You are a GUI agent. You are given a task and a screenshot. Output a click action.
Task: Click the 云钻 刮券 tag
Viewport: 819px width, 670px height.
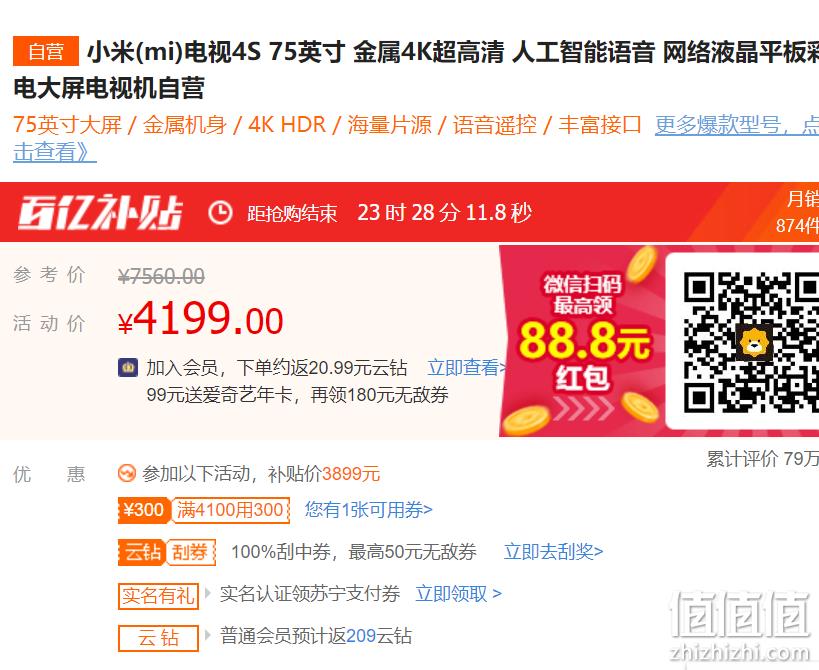(167, 552)
